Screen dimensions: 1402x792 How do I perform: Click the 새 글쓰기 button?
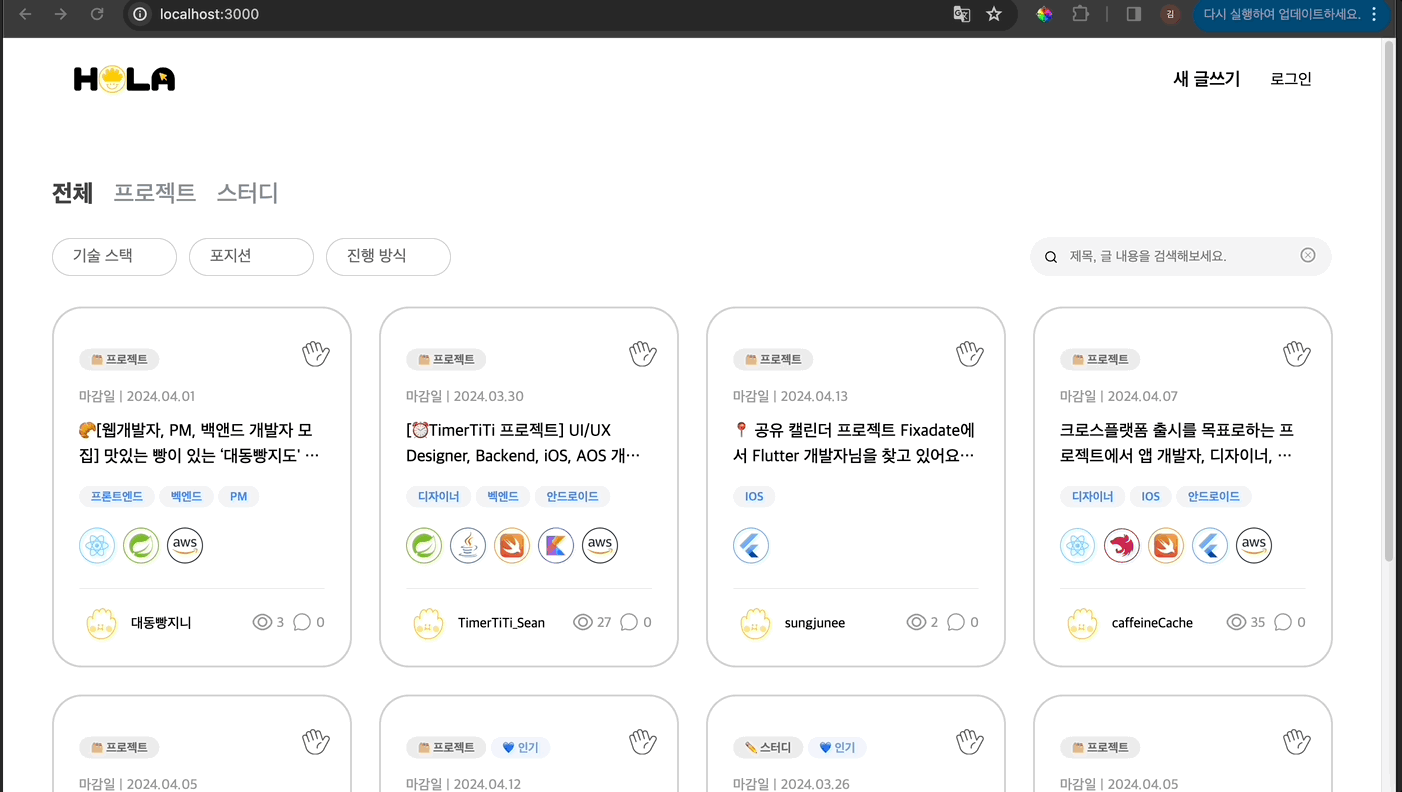[x=1206, y=79]
